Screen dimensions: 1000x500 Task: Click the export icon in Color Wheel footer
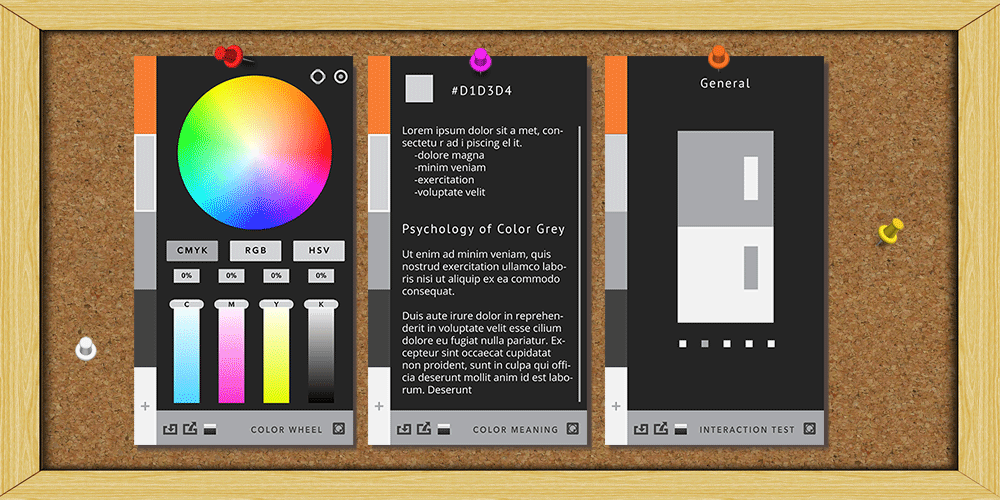[188, 430]
